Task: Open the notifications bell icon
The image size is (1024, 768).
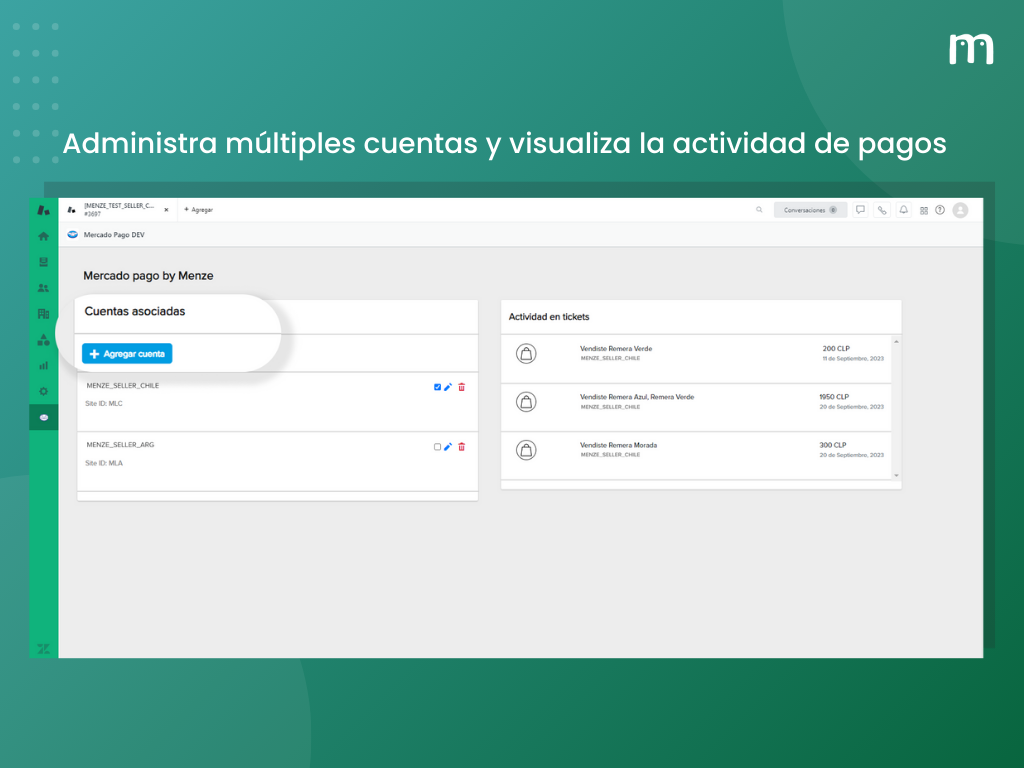Action: pos(903,210)
